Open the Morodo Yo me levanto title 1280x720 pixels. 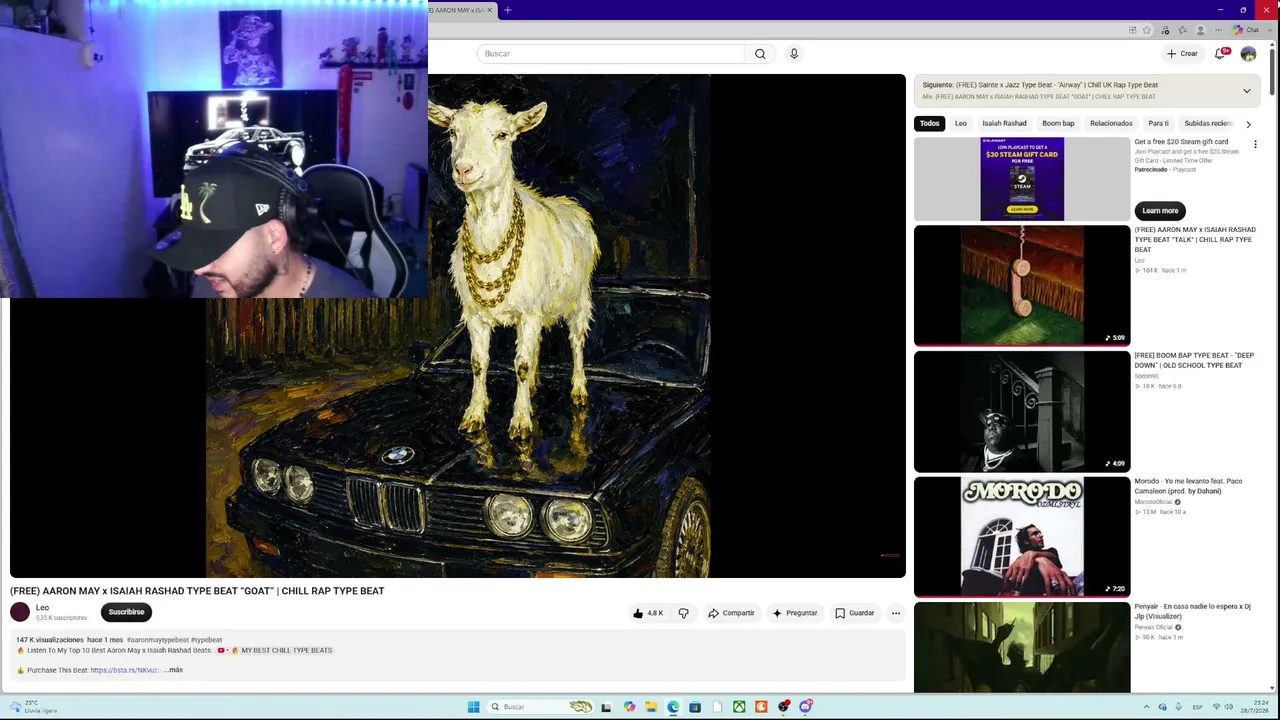1188,486
